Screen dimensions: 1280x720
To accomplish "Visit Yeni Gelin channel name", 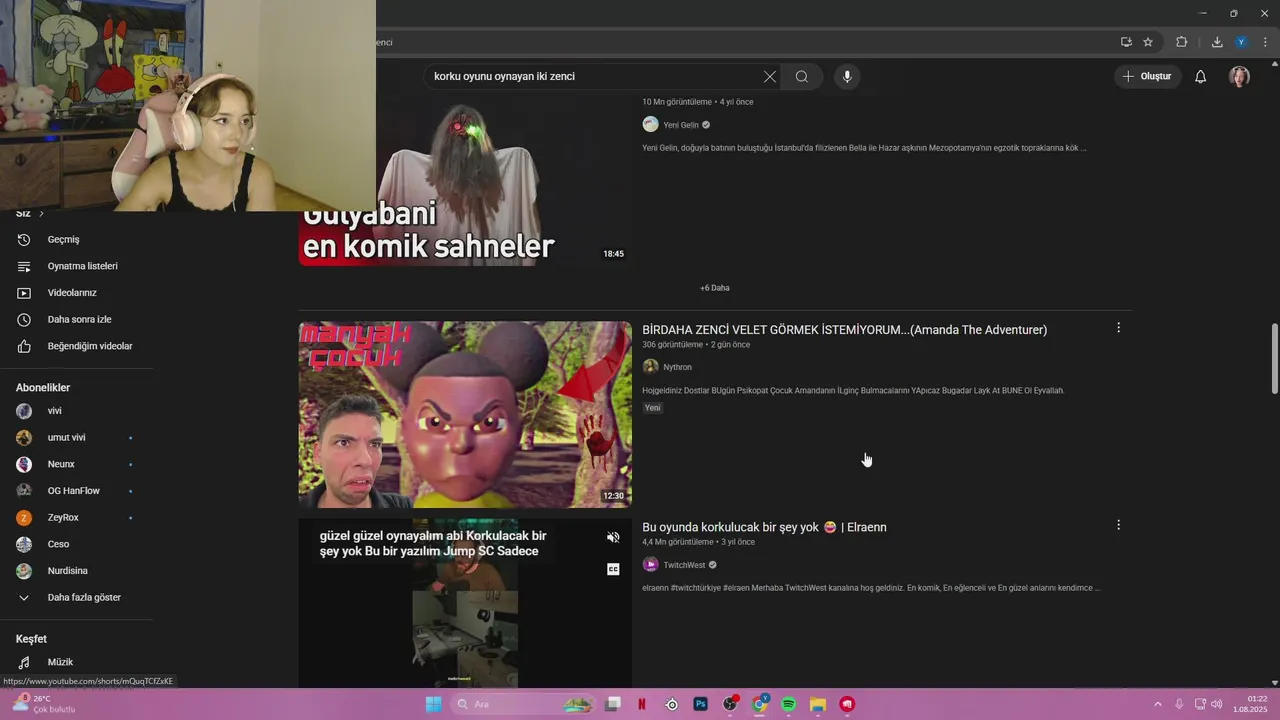I will pyautogui.click(x=681, y=125).
